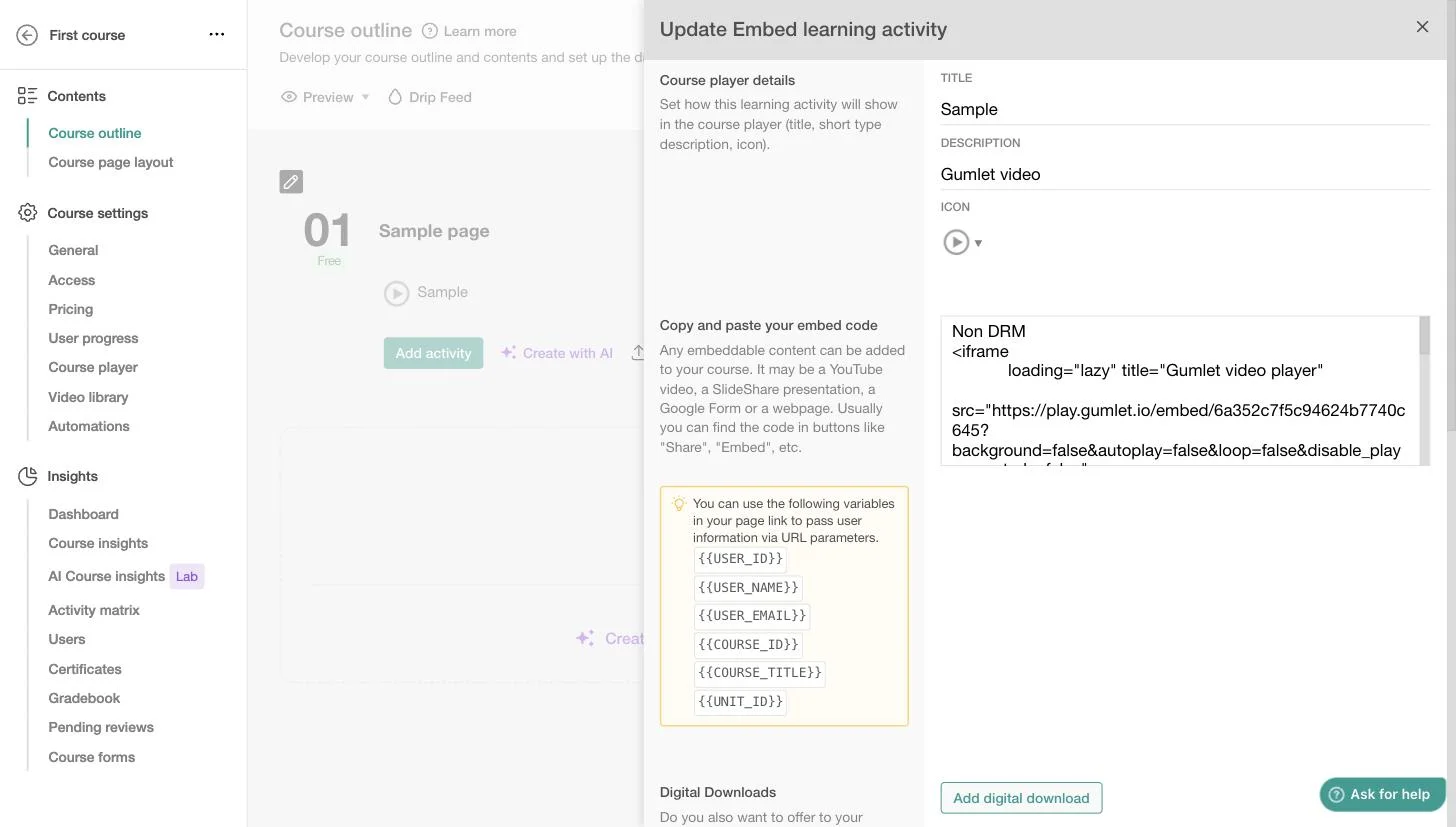This screenshot has width=1456, height=827.
Task: Click the Description field with Gumlet video
Action: coord(1185,174)
